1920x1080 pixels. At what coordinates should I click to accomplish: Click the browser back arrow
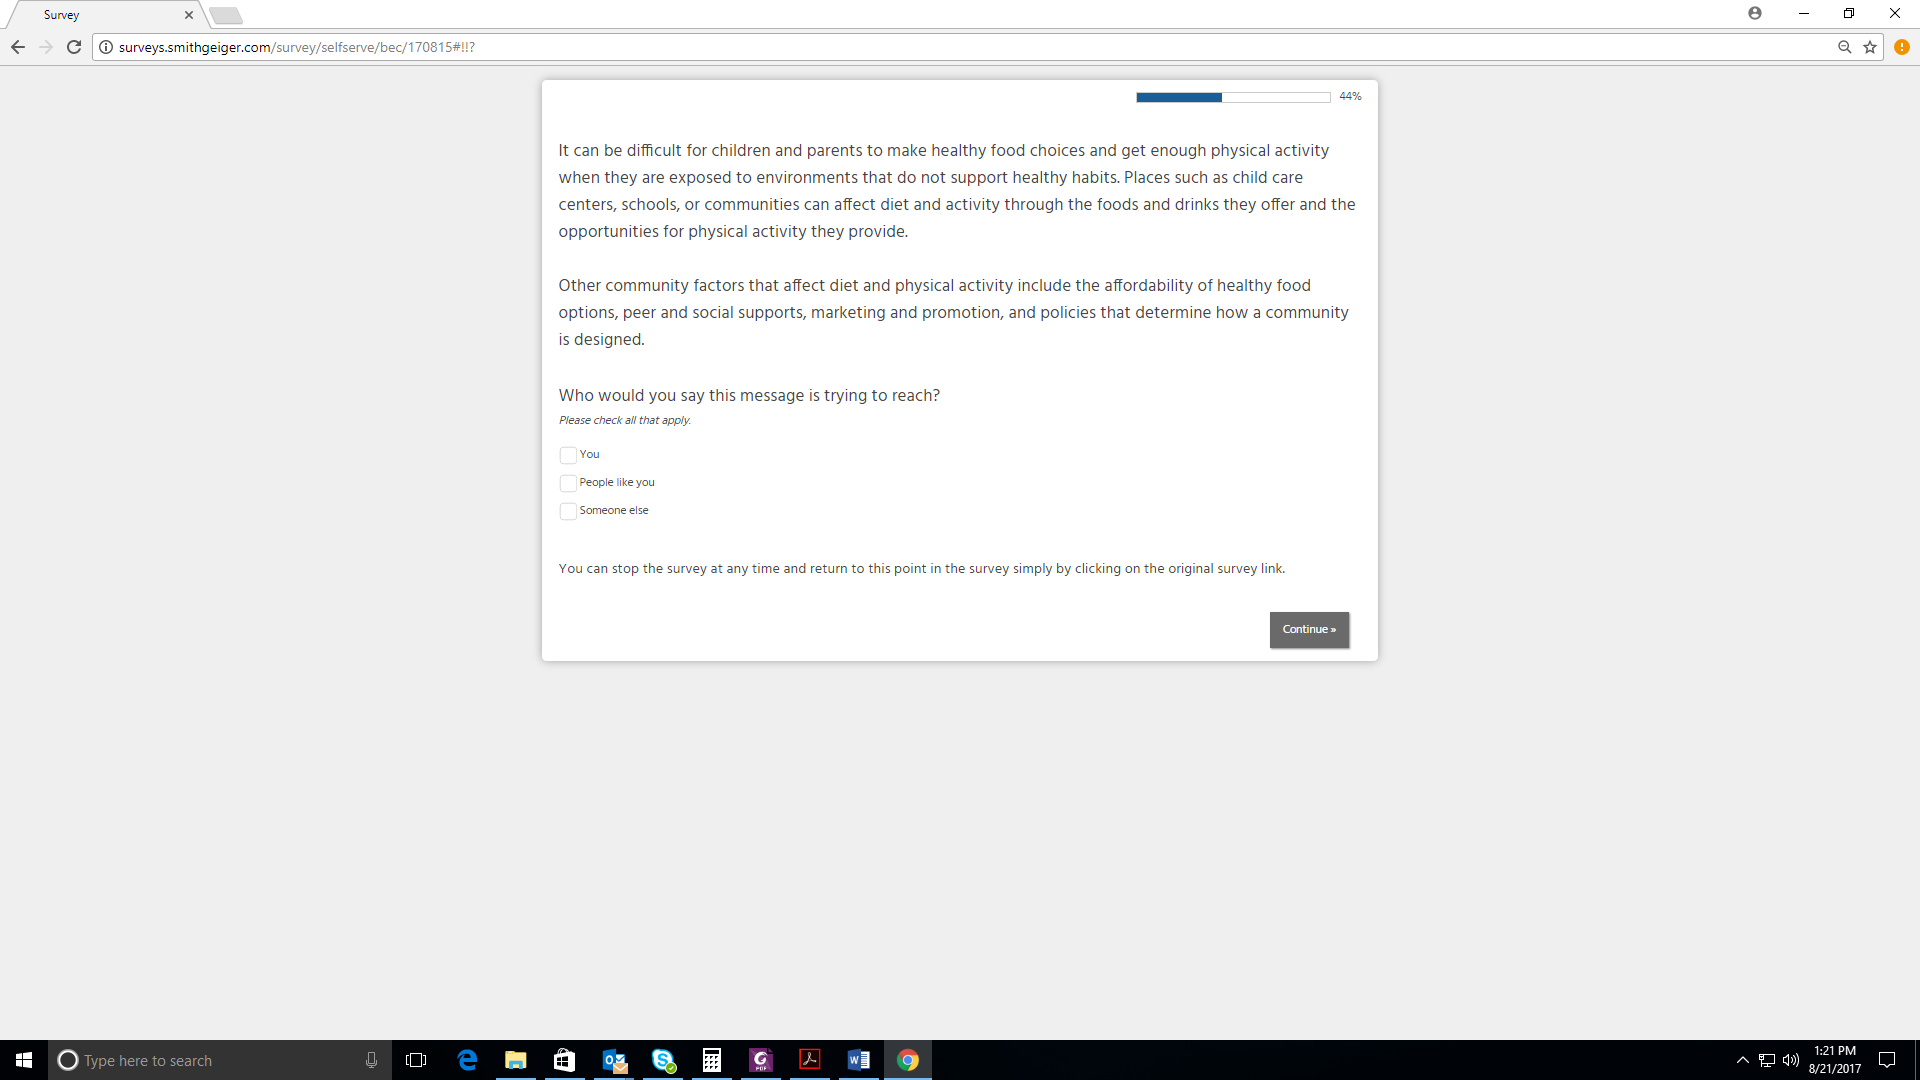(18, 47)
